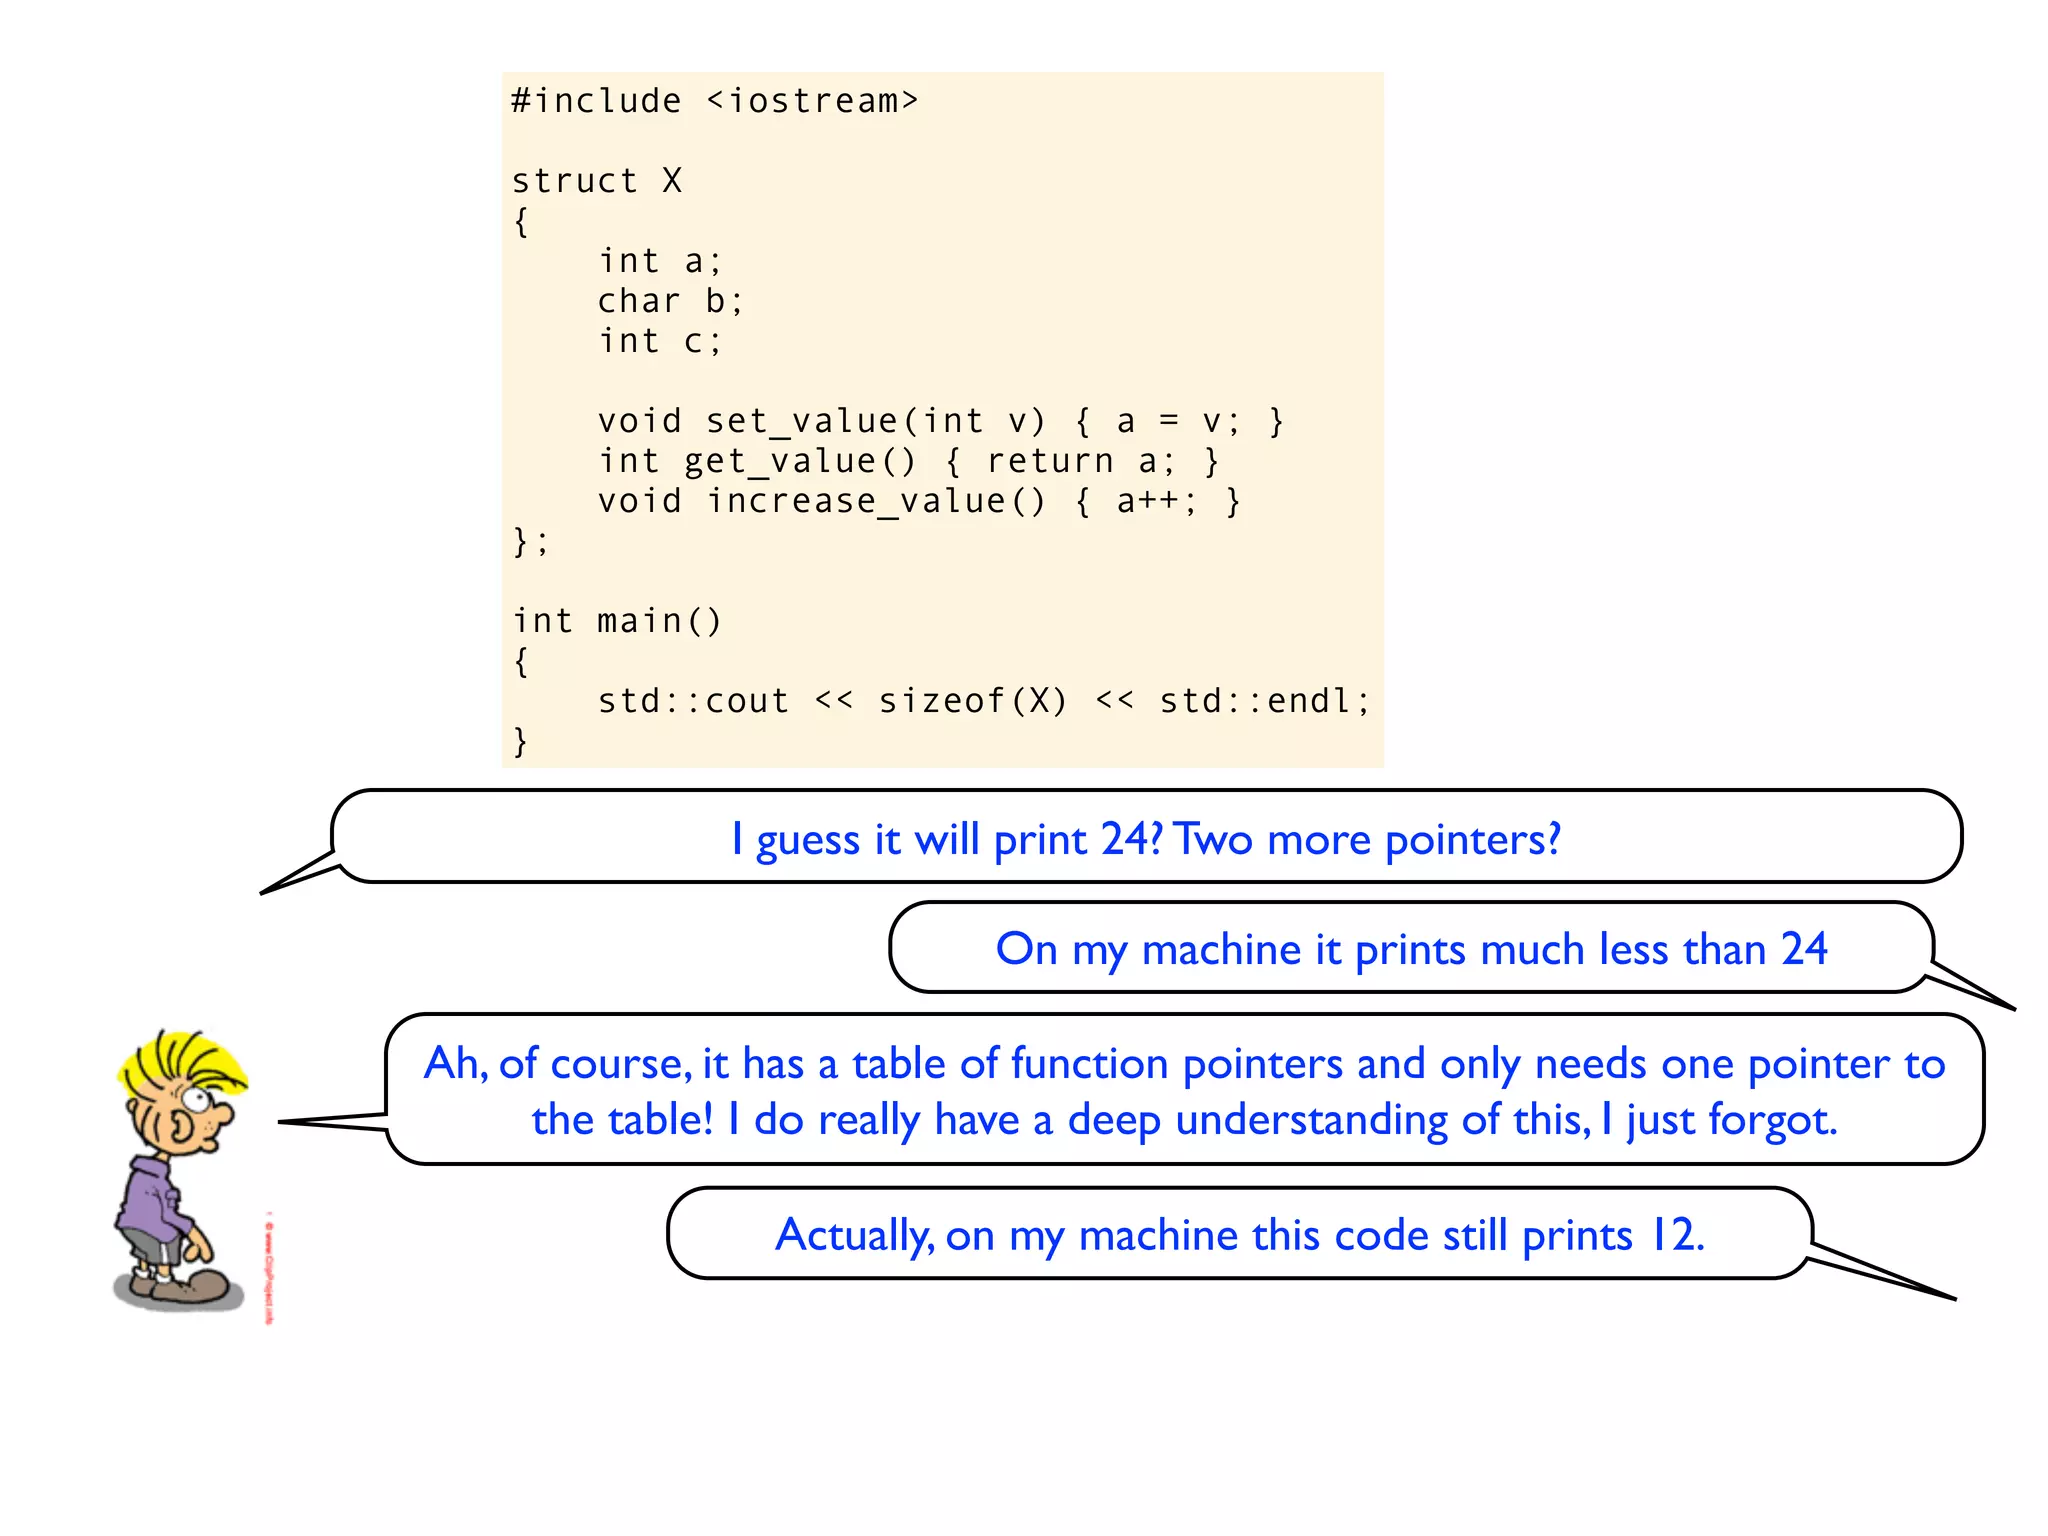Click the "int main()" line
The image size is (2048, 1536).
coord(617,621)
